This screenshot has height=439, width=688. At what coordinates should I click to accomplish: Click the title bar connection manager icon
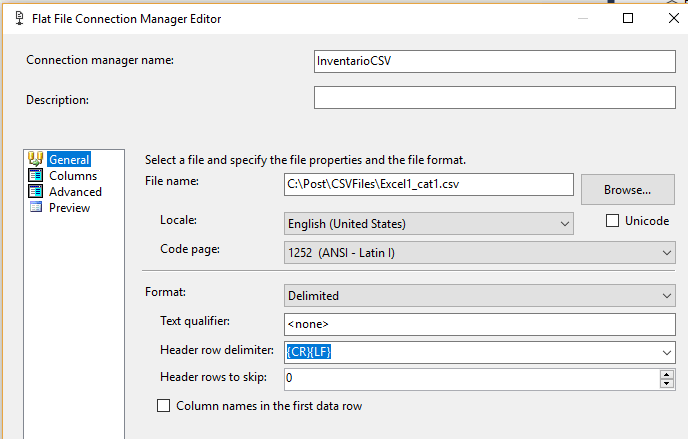pyautogui.click(x=19, y=18)
